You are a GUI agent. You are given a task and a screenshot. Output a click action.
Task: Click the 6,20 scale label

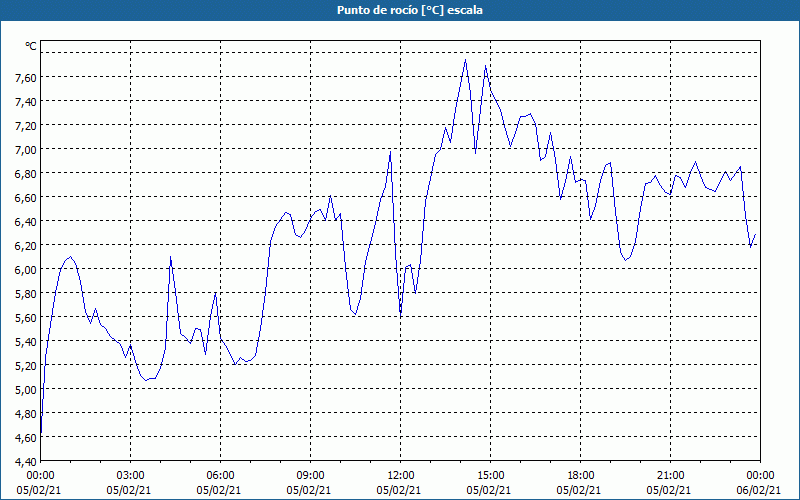[27, 245]
